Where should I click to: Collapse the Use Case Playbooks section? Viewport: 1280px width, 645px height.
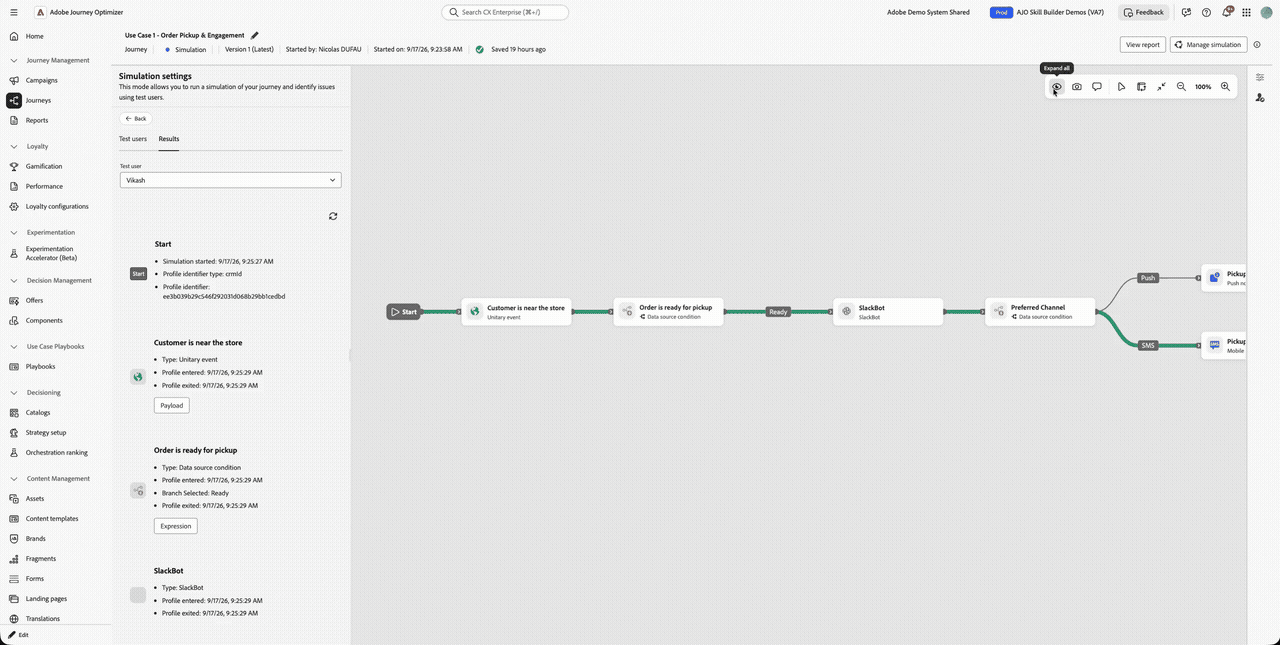pos(14,346)
